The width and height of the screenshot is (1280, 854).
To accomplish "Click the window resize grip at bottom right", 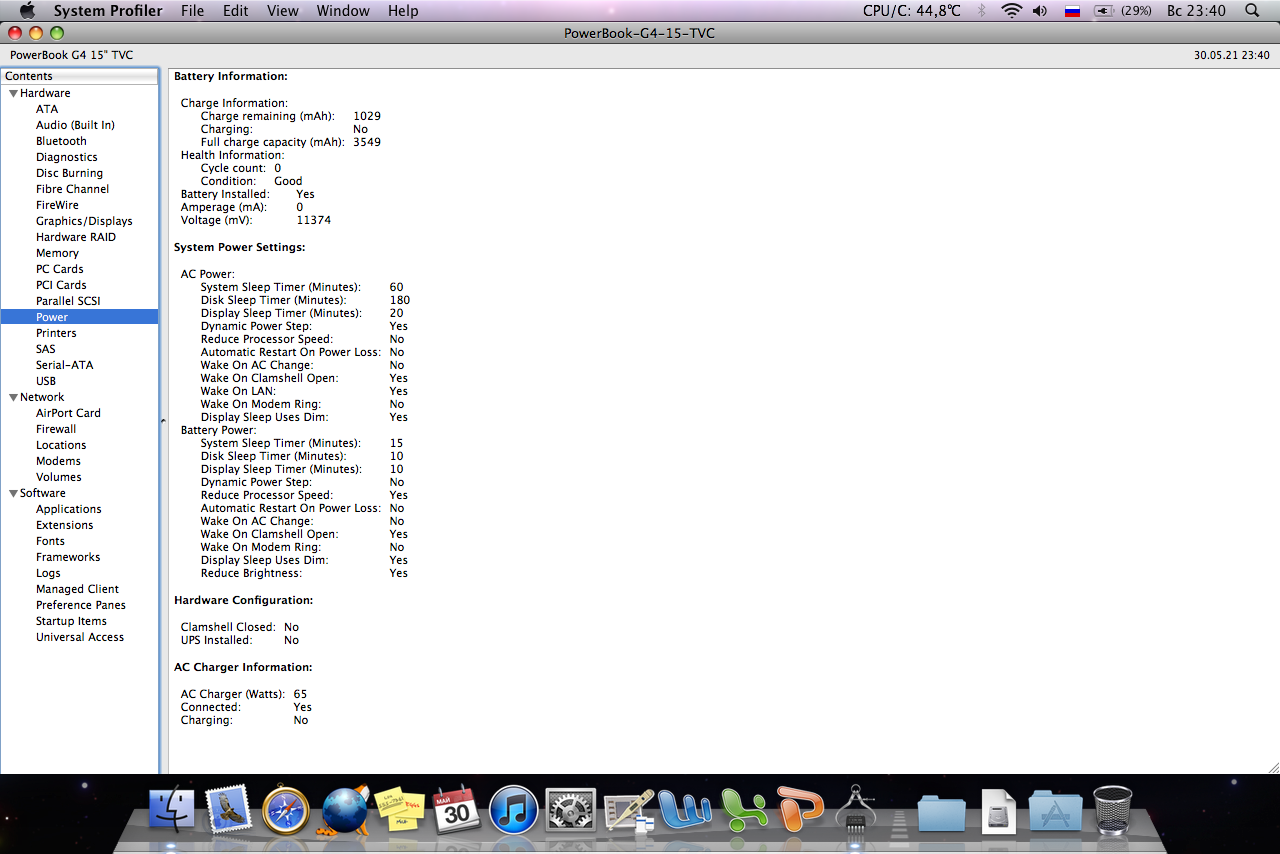I will pyautogui.click(x=1272, y=766).
